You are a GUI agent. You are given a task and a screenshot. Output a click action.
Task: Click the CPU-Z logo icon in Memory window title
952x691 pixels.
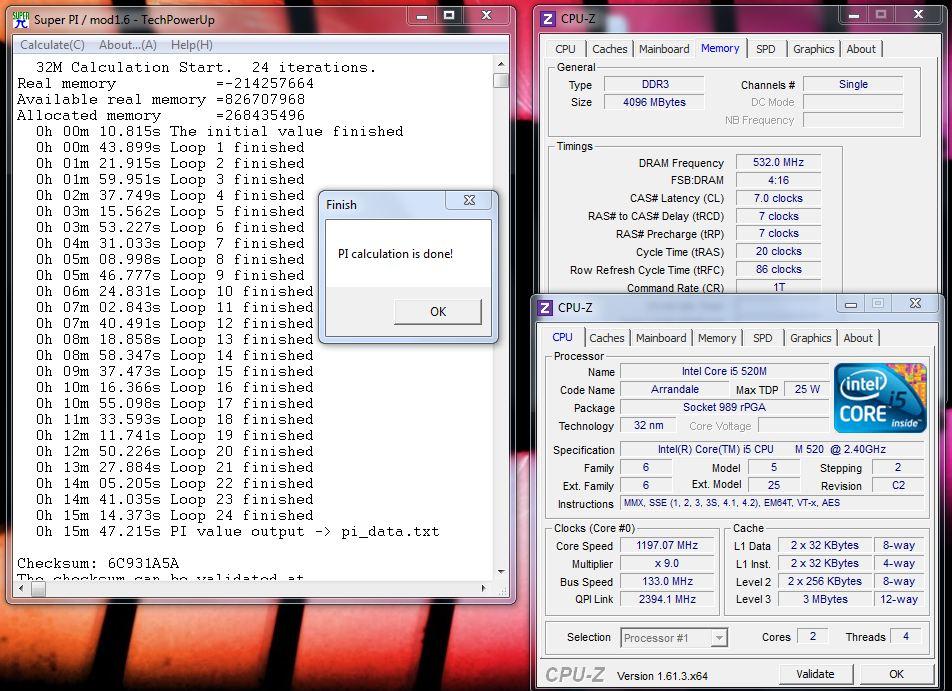pos(547,19)
